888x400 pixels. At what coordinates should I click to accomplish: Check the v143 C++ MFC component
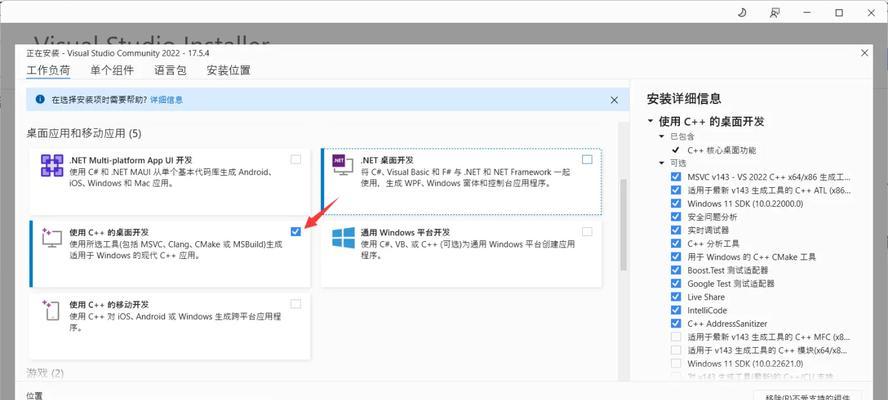click(676, 337)
